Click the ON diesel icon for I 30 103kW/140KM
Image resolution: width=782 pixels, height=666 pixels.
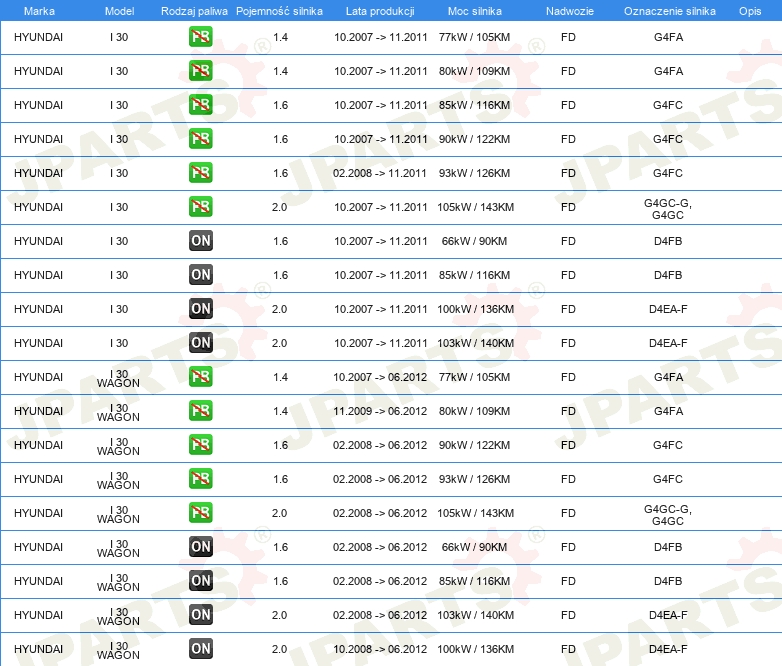[200, 342]
